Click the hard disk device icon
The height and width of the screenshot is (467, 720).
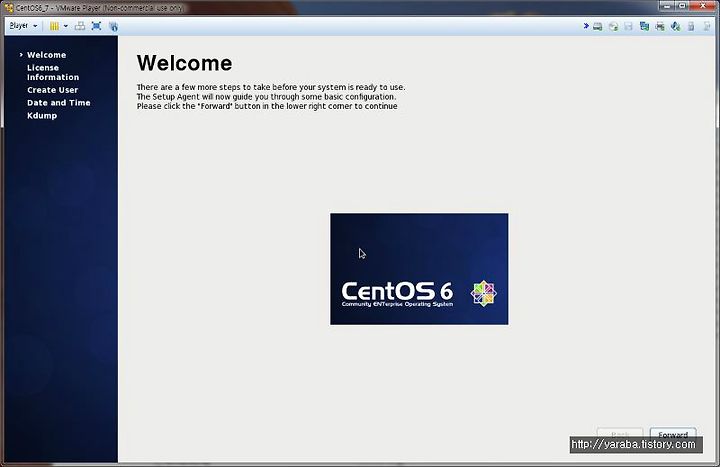(597, 27)
